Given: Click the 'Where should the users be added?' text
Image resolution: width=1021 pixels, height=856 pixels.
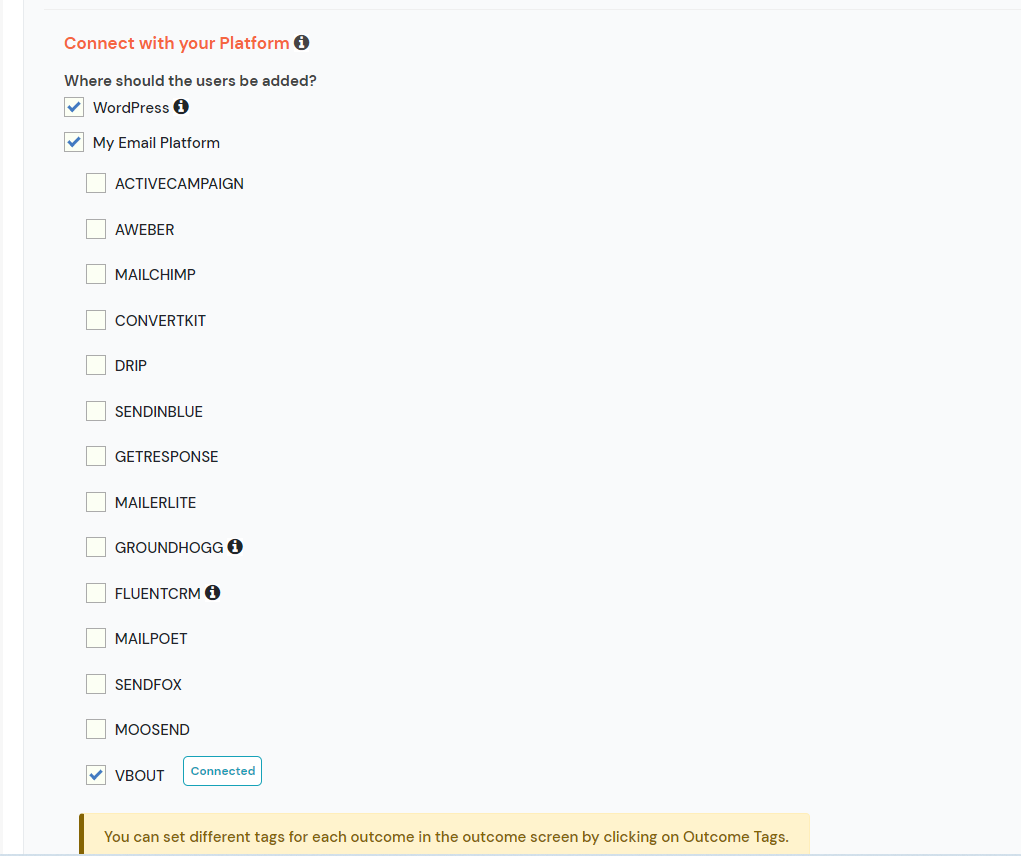Looking at the screenshot, I should pyautogui.click(x=190, y=81).
